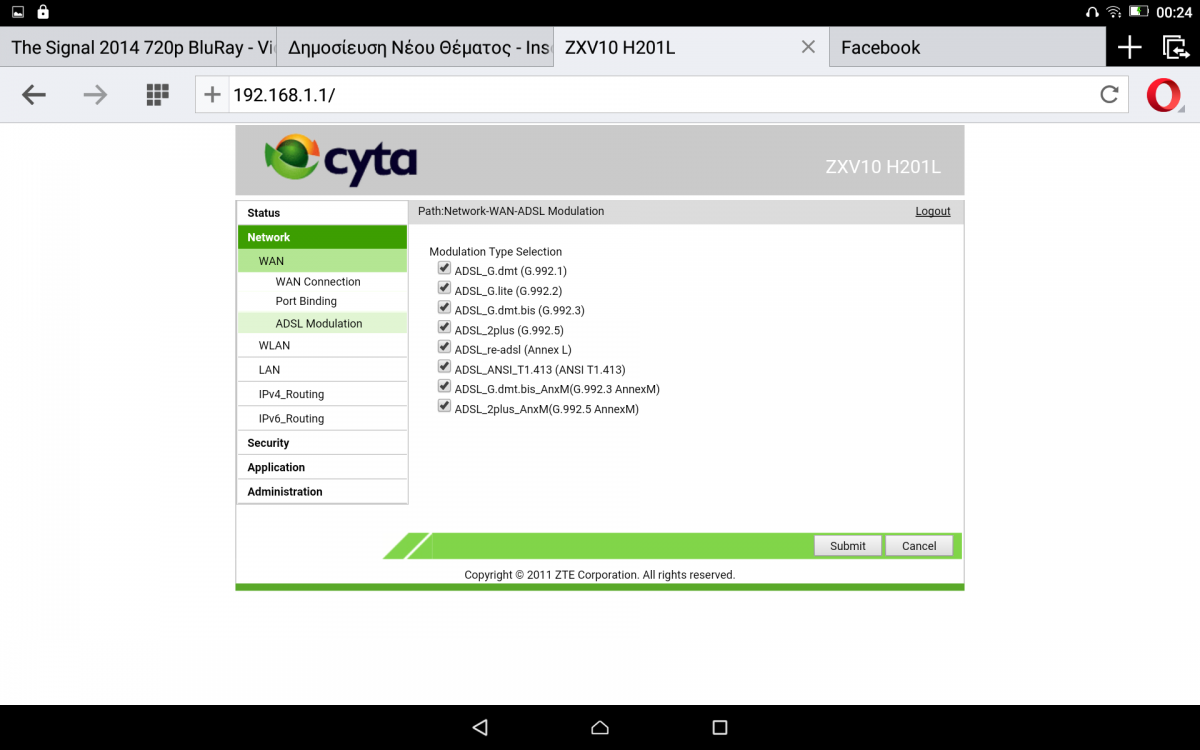This screenshot has height=750, width=1200.
Task: Go back with the browser back arrow
Action: pyautogui.click(x=34, y=95)
